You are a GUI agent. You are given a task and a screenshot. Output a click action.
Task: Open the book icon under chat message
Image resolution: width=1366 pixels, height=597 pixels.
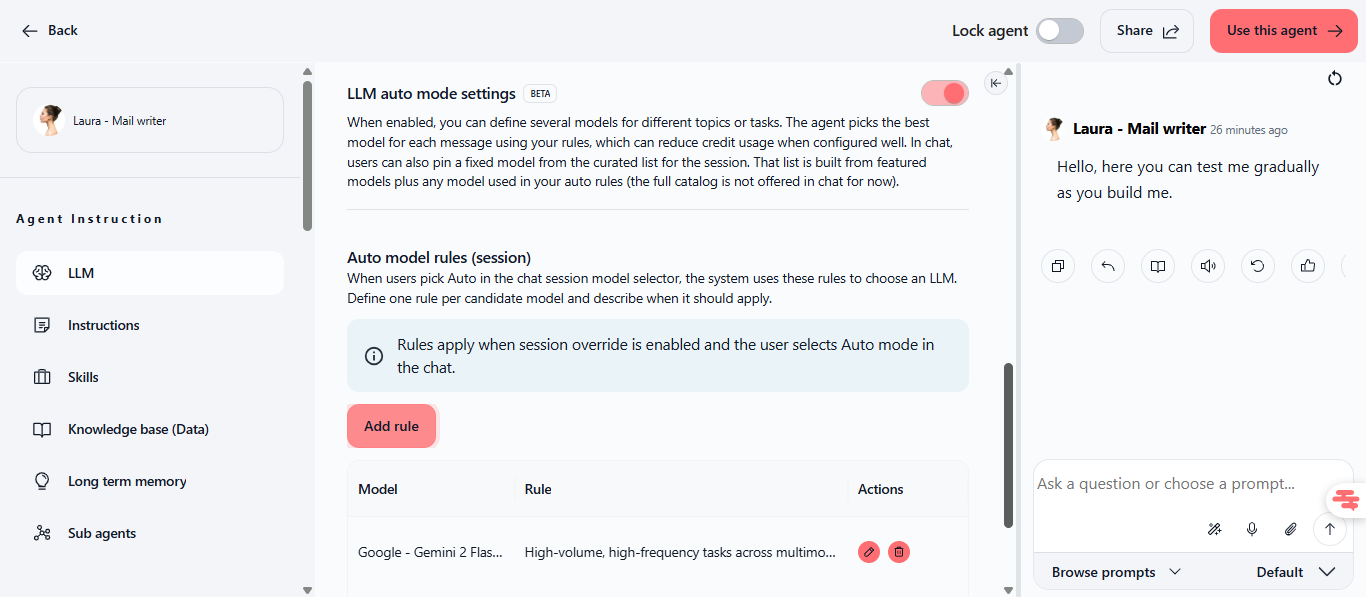[x=1157, y=266]
